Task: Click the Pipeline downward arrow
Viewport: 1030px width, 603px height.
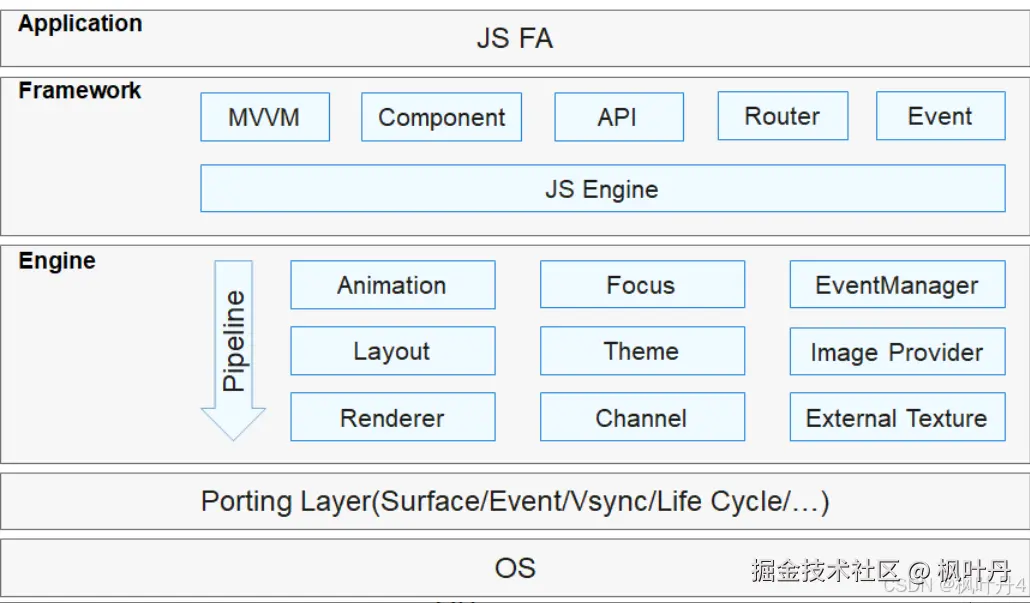Action: pyautogui.click(x=233, y=345)
